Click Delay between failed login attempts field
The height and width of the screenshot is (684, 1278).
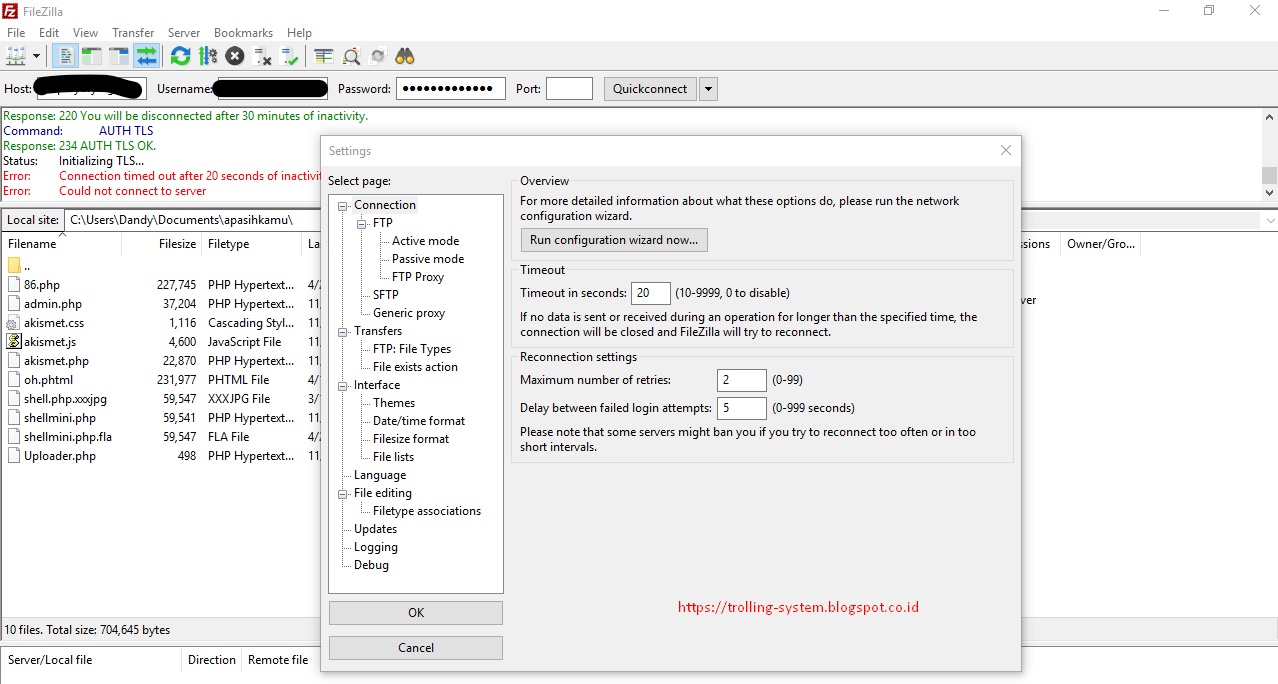pos(742,408)
